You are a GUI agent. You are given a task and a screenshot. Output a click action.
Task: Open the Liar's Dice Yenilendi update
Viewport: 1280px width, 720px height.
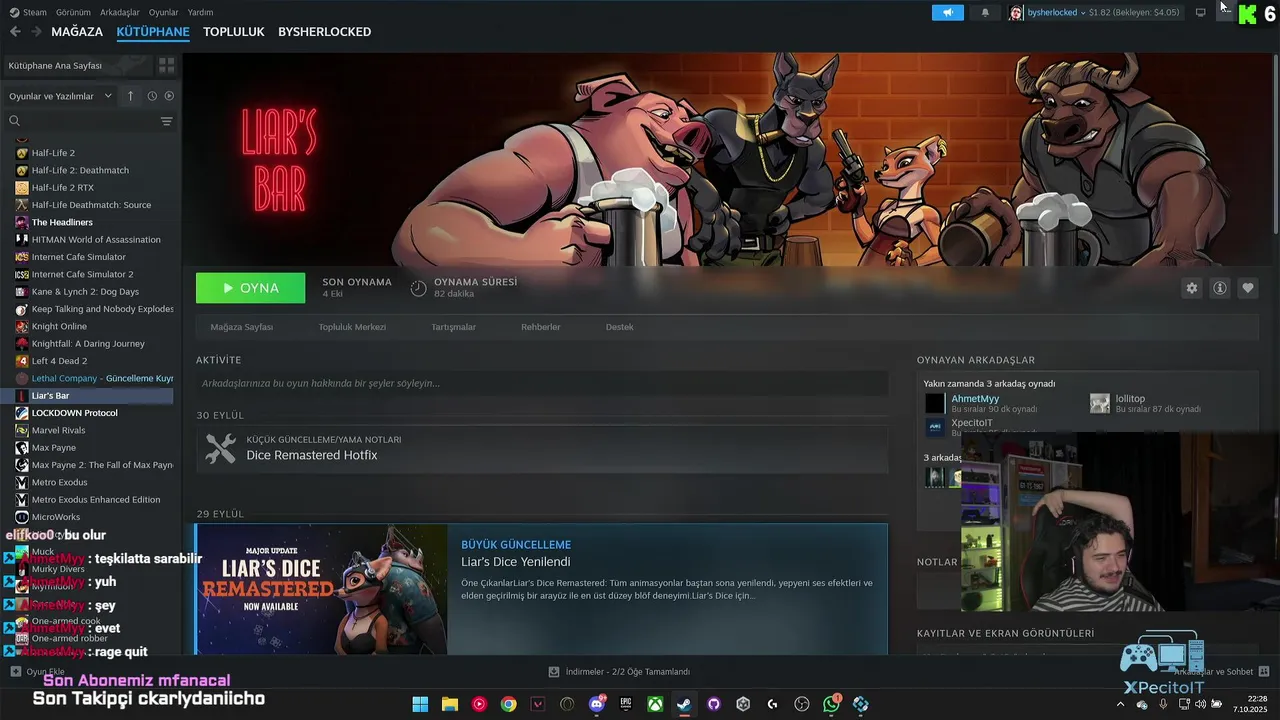tap(516, 562)
